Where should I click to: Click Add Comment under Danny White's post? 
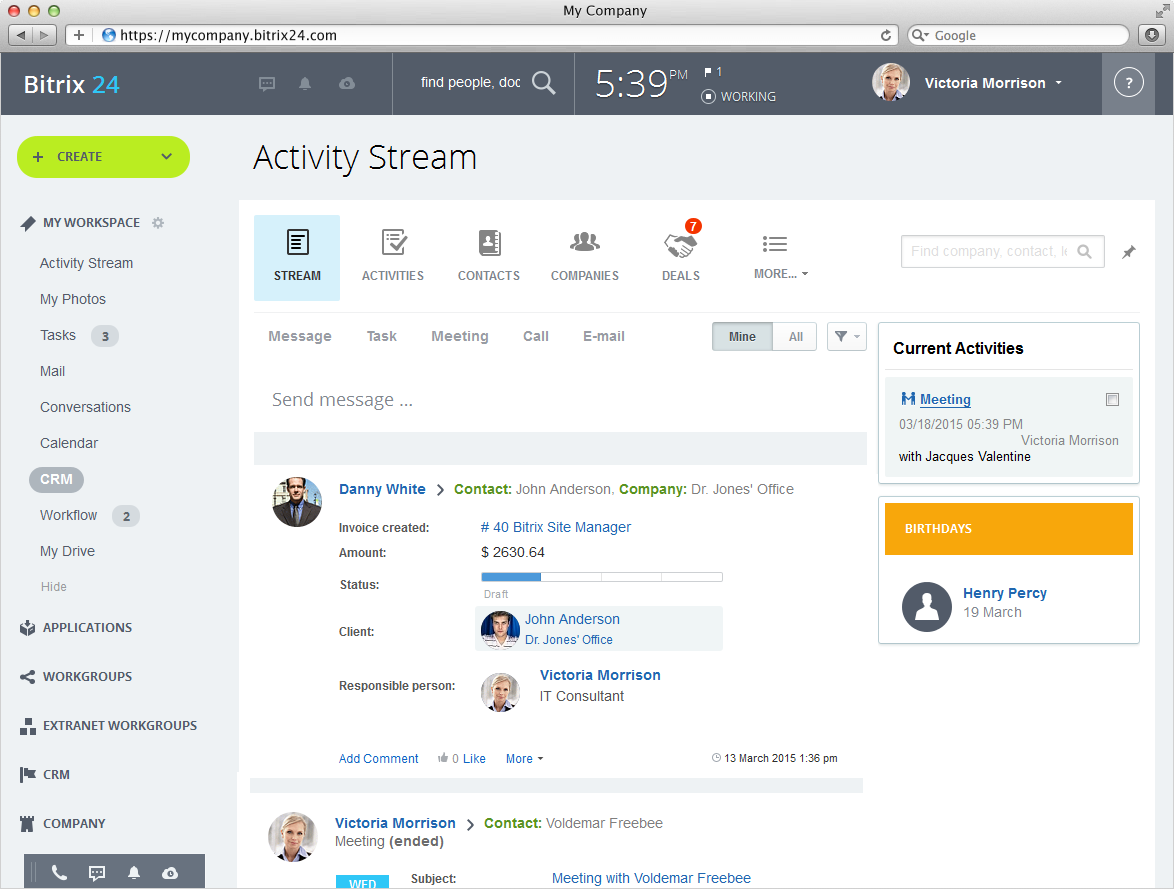click(x=378, y=758)
